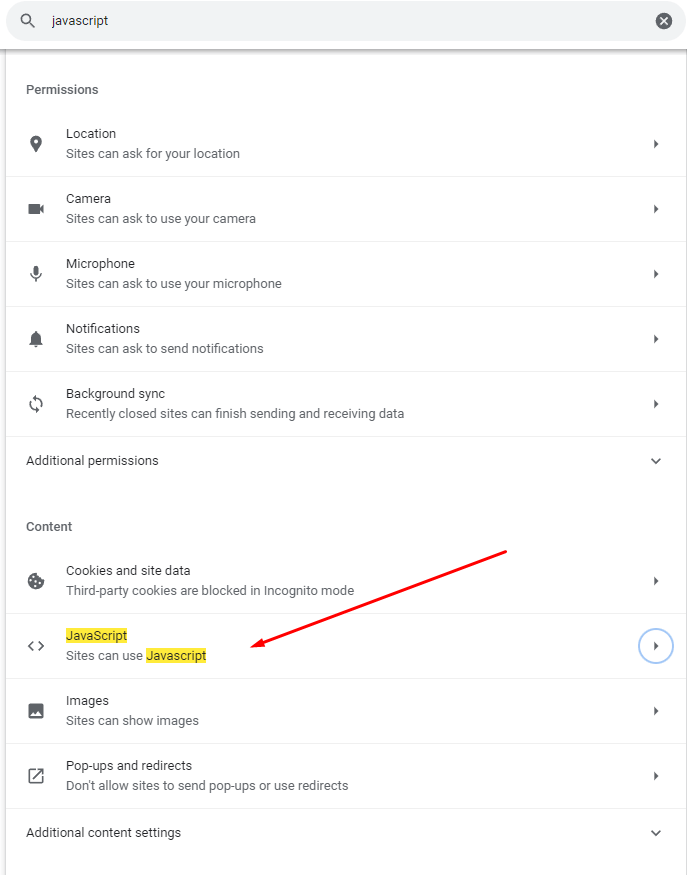This screenshot has width=687, height=875.
Task: Open JavaScript settings via circled arrow
Action: point(656,646)
